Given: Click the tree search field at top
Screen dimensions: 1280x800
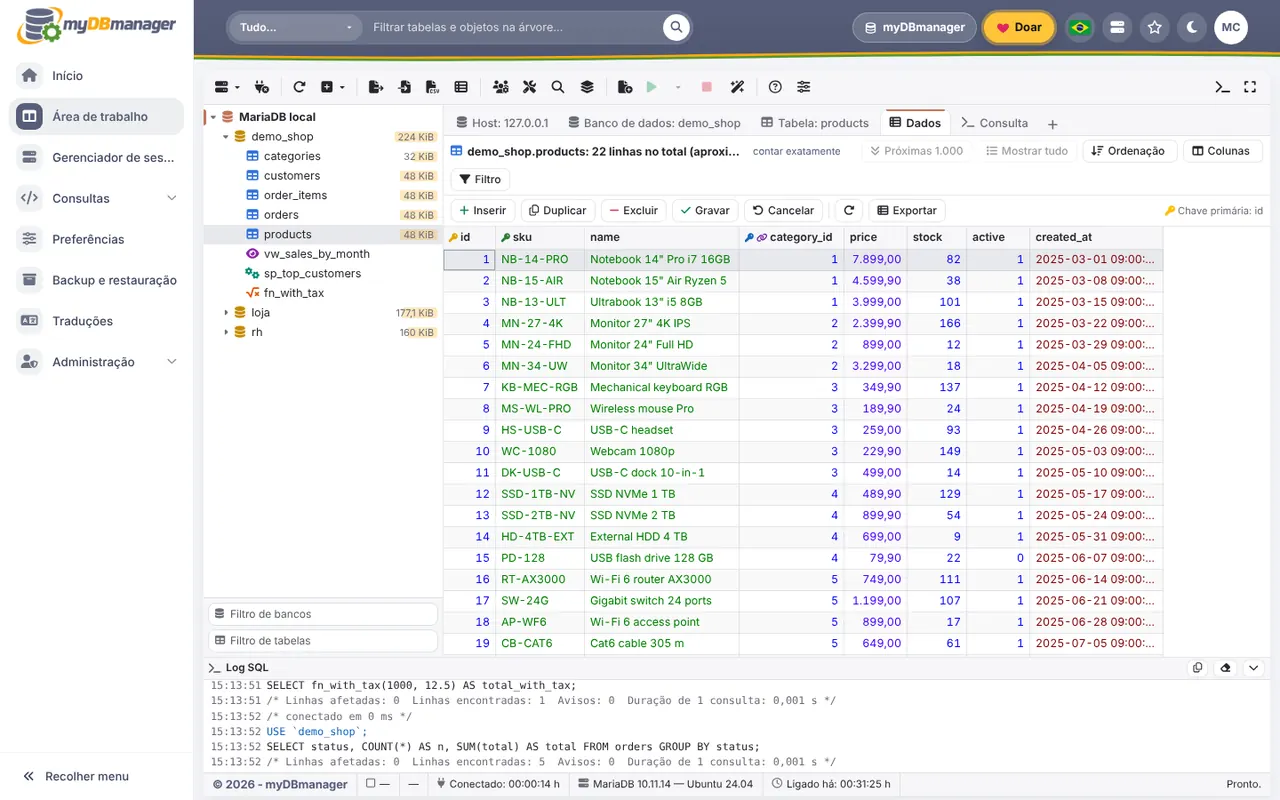Looking at the screenshot, I should point(513,28).
